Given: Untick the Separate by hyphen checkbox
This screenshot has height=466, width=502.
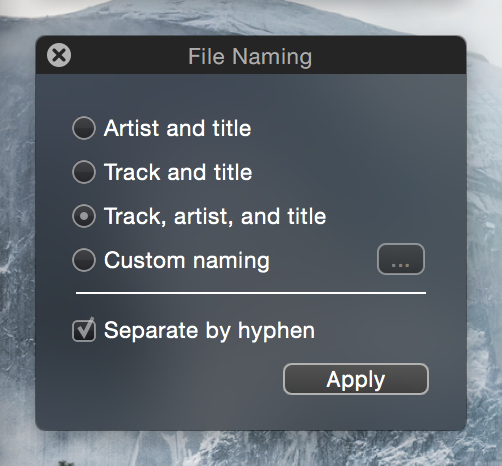Looking at the screenshot, I should point(84,330).
